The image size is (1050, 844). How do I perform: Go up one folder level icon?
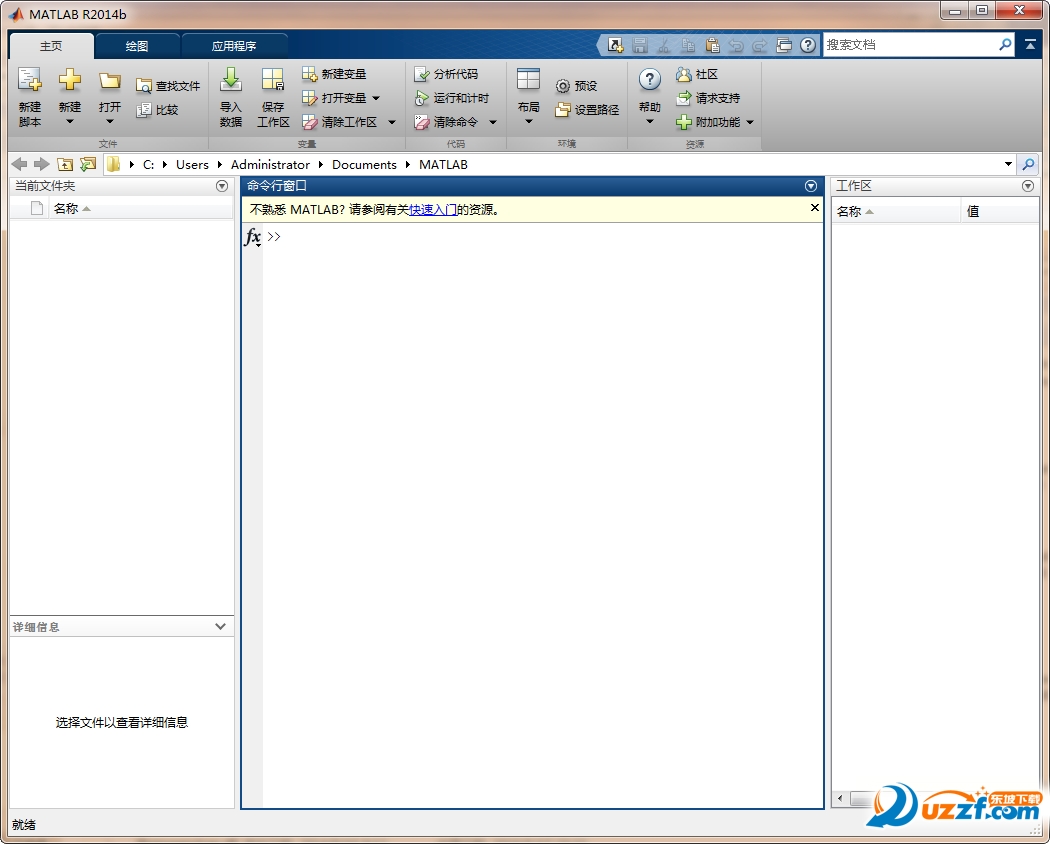pyautogui.click(x=64, y=164)
